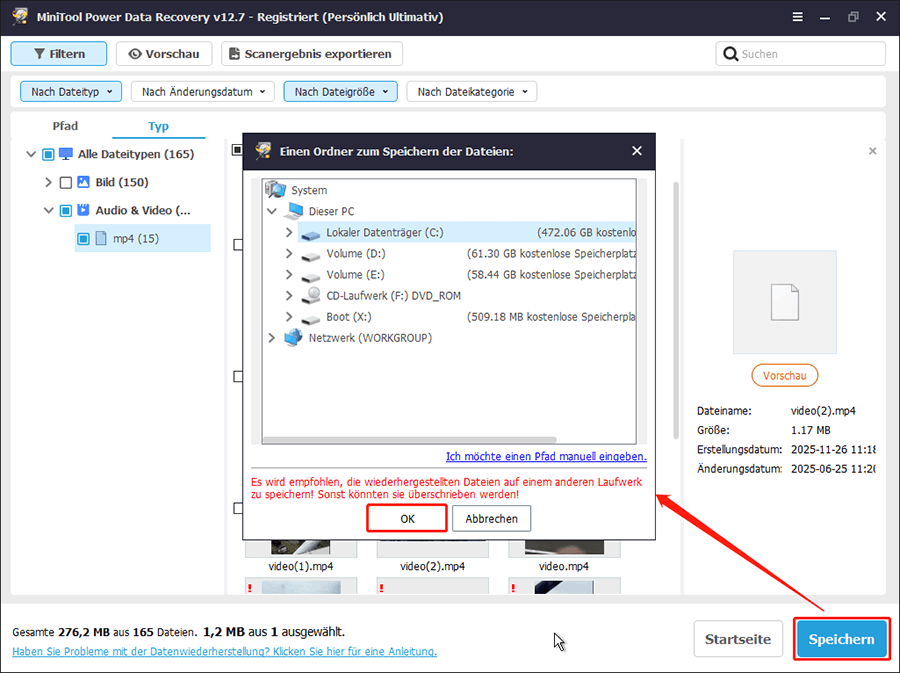Click the magnifier icon in the Suchen field
Image resolution: width=900 pixels, height=673 pixels.
point(731,53)
